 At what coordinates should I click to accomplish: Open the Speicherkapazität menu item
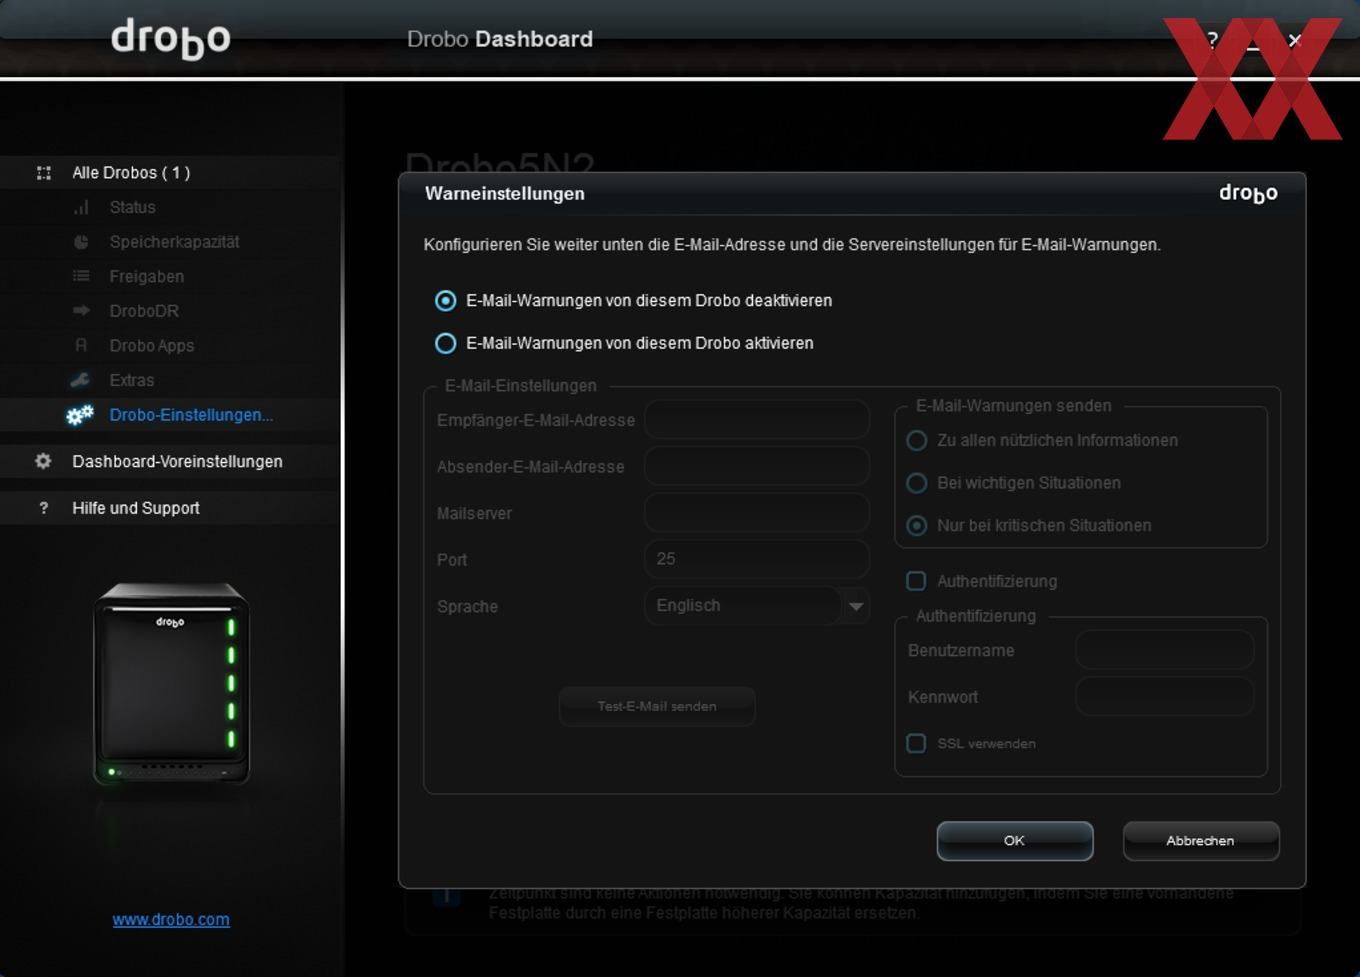[174, 242]
